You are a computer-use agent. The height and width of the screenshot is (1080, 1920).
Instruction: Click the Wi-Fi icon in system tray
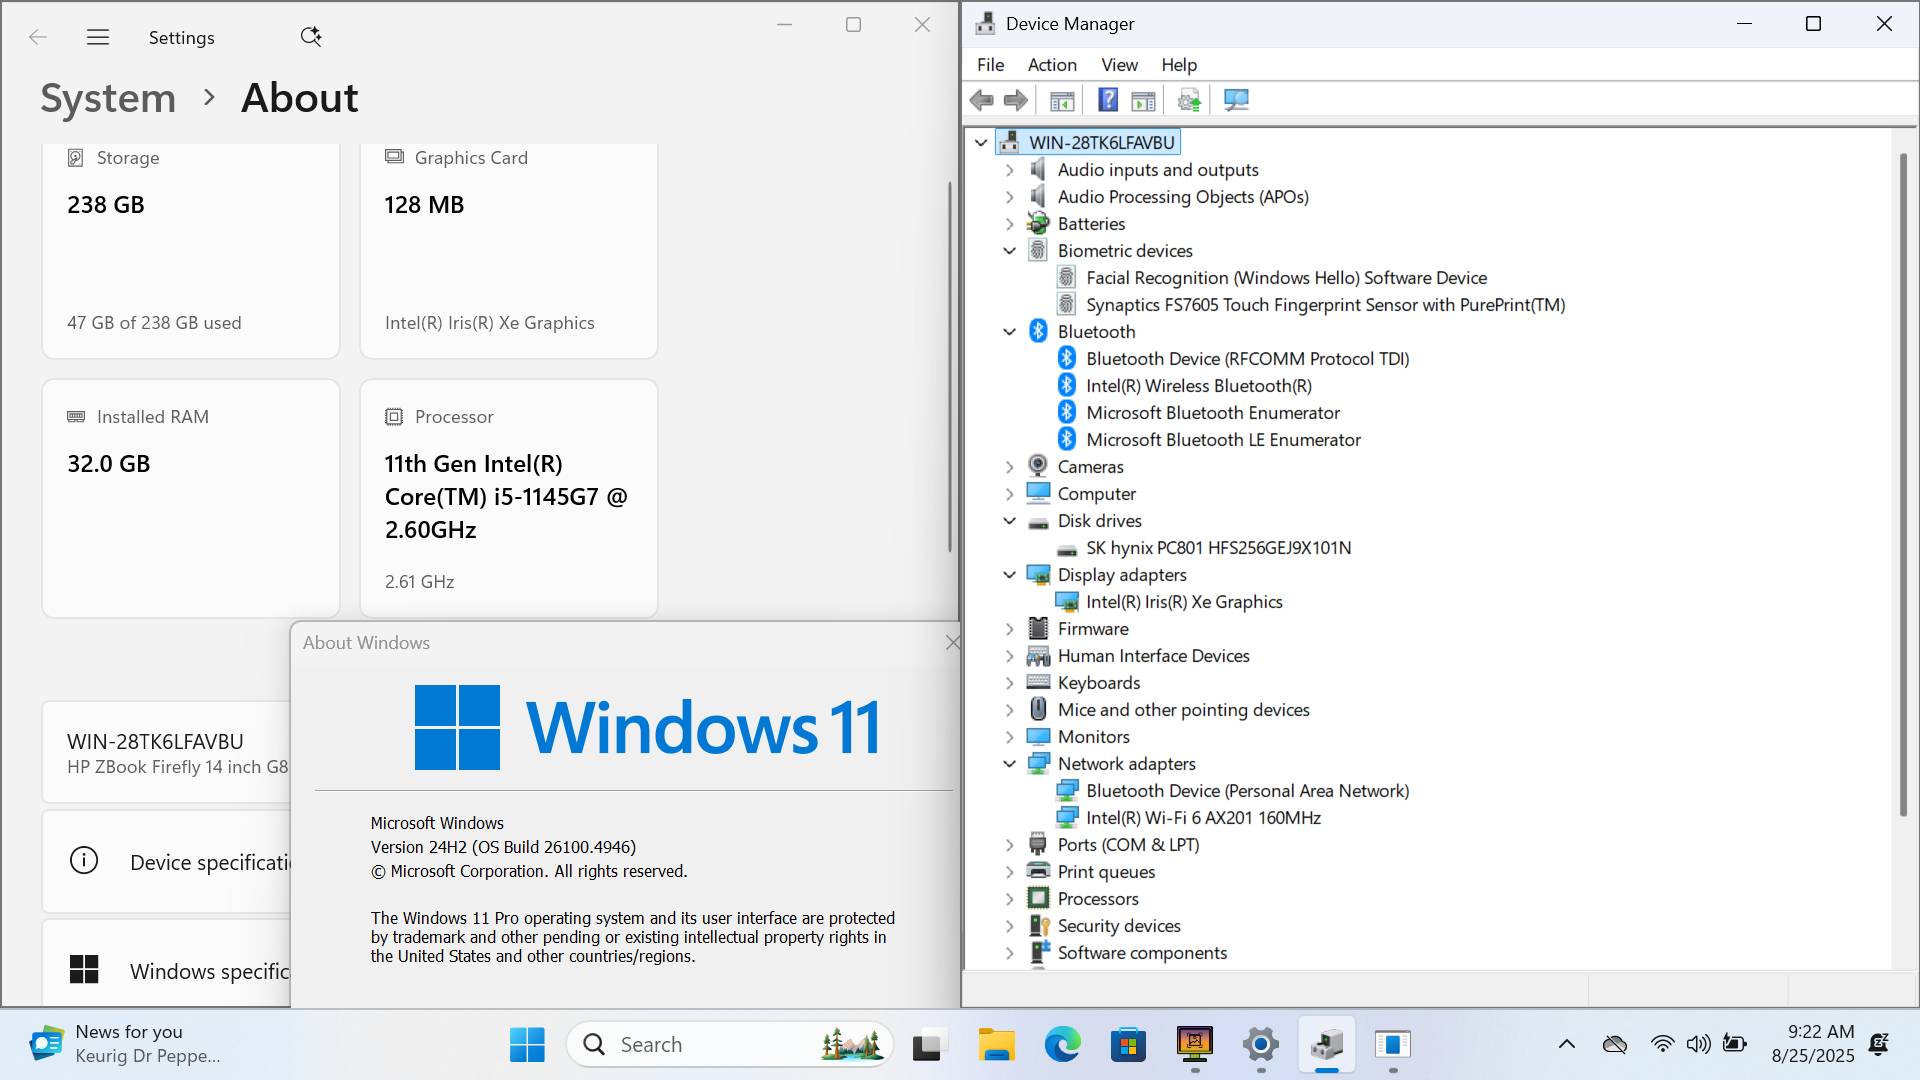coord(1662,1044)
